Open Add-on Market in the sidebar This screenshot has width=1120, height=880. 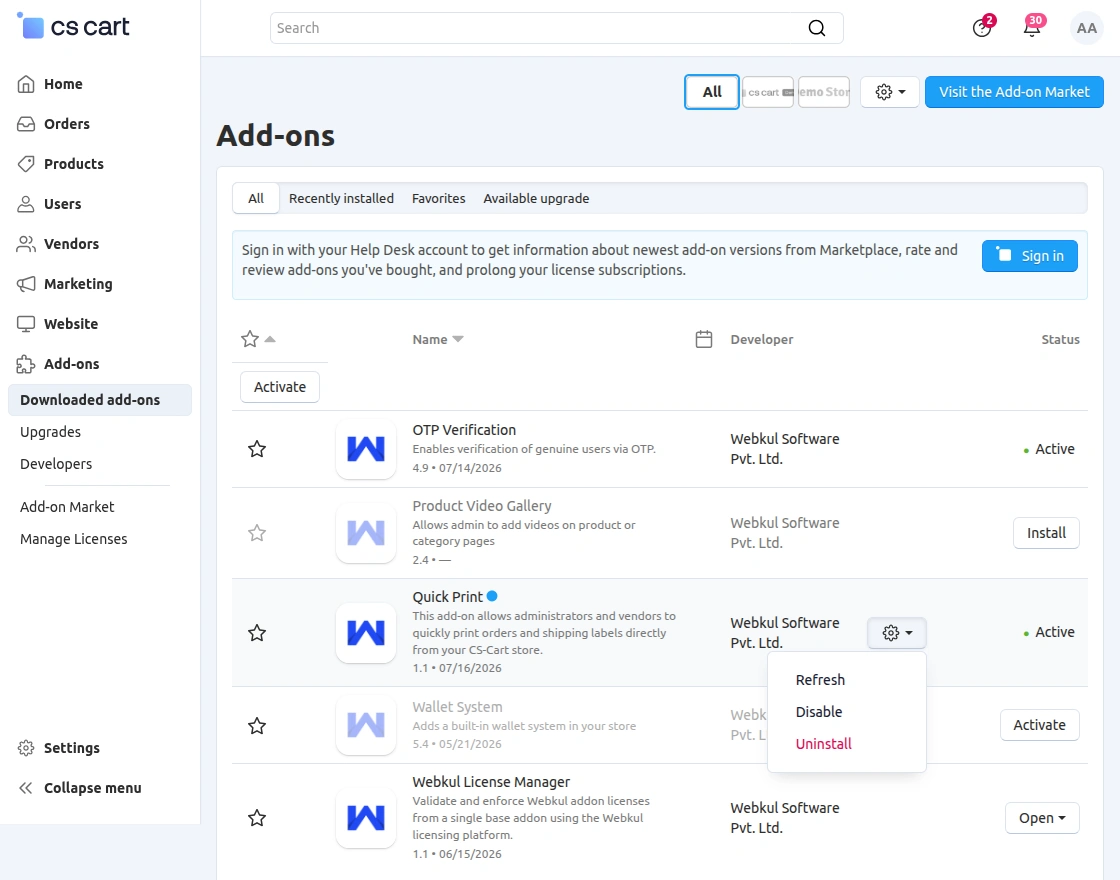click(67, 507)
